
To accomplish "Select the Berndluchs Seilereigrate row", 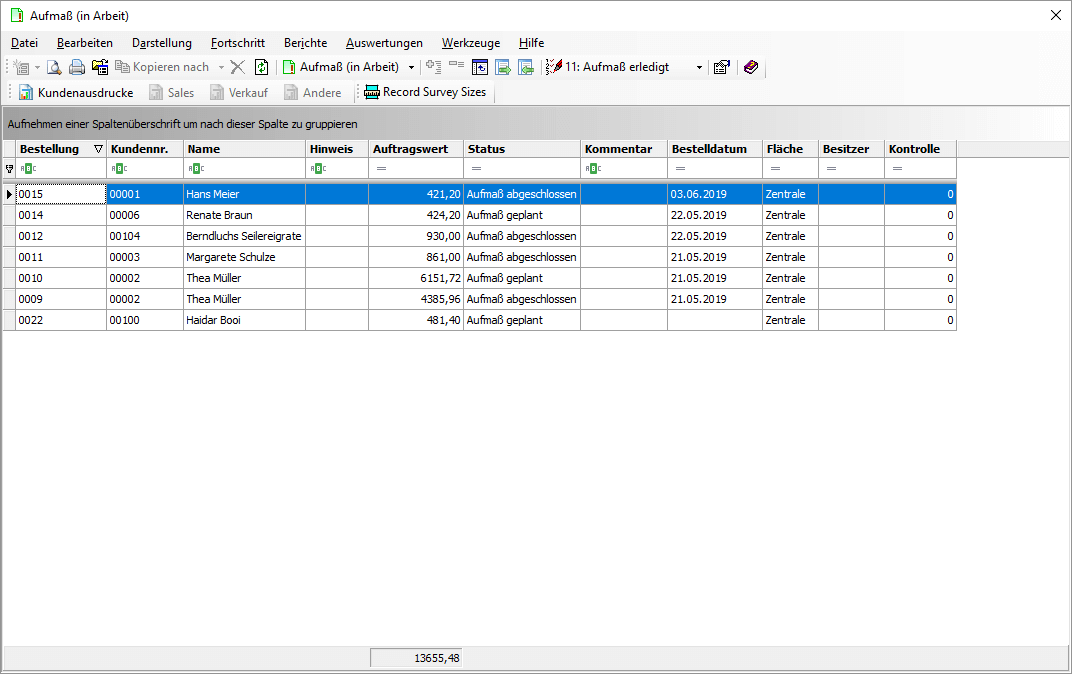I will pos(479,237).
